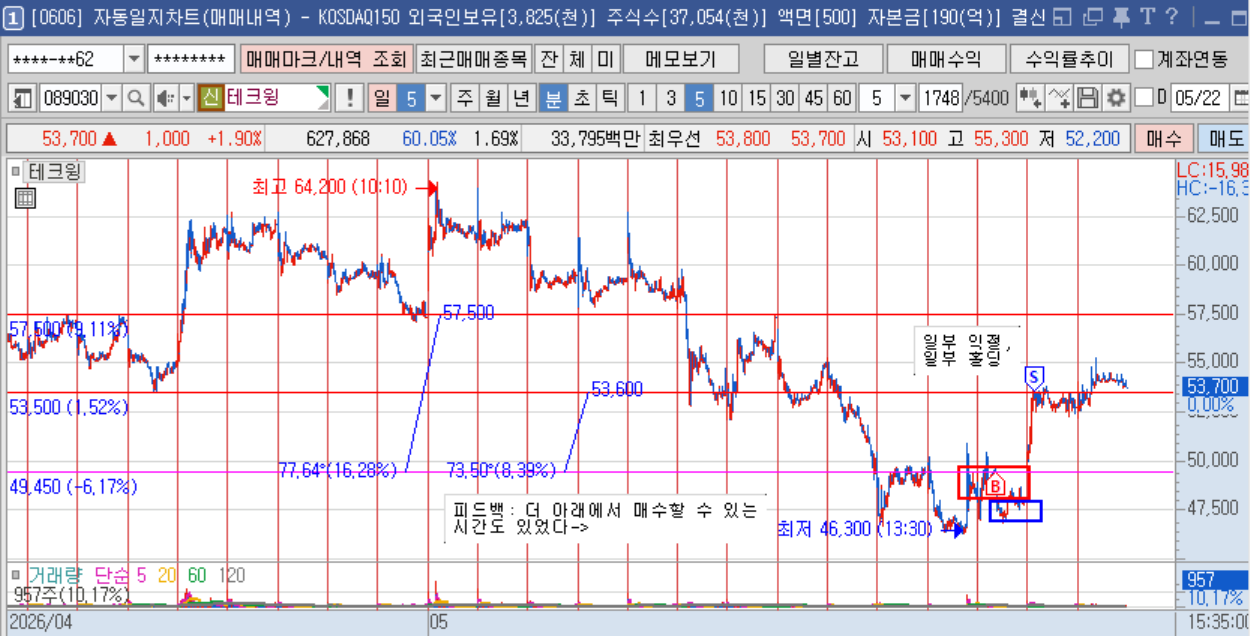Click the magnifier stock search icon

tap(135, 98)
